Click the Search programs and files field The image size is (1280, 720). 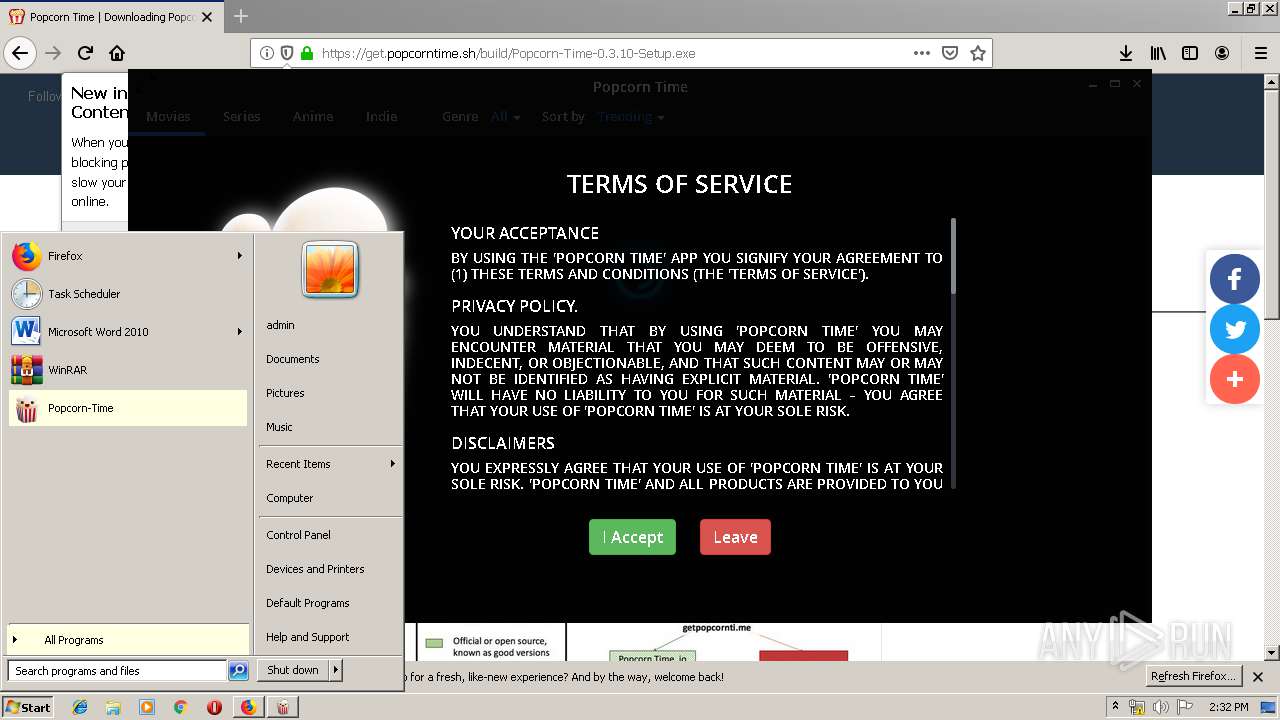pyautogui.click(x=118, y=671)
